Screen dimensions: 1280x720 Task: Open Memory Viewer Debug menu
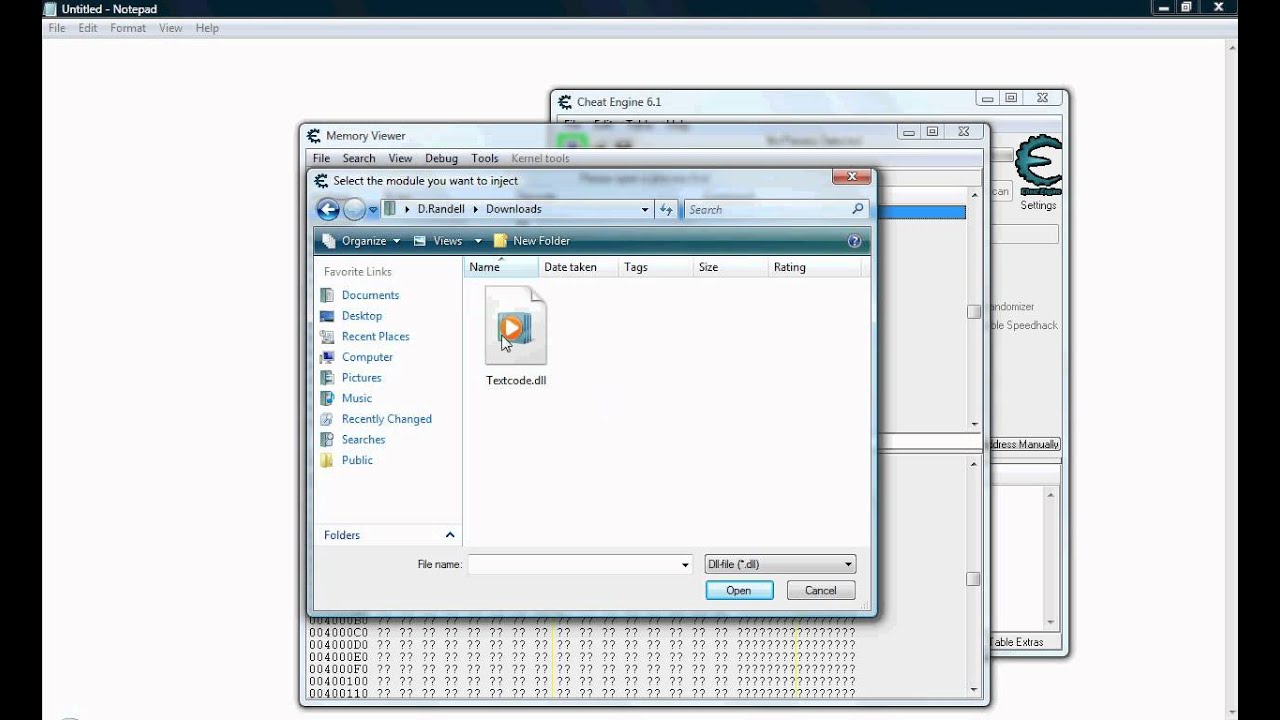point(441,158)
